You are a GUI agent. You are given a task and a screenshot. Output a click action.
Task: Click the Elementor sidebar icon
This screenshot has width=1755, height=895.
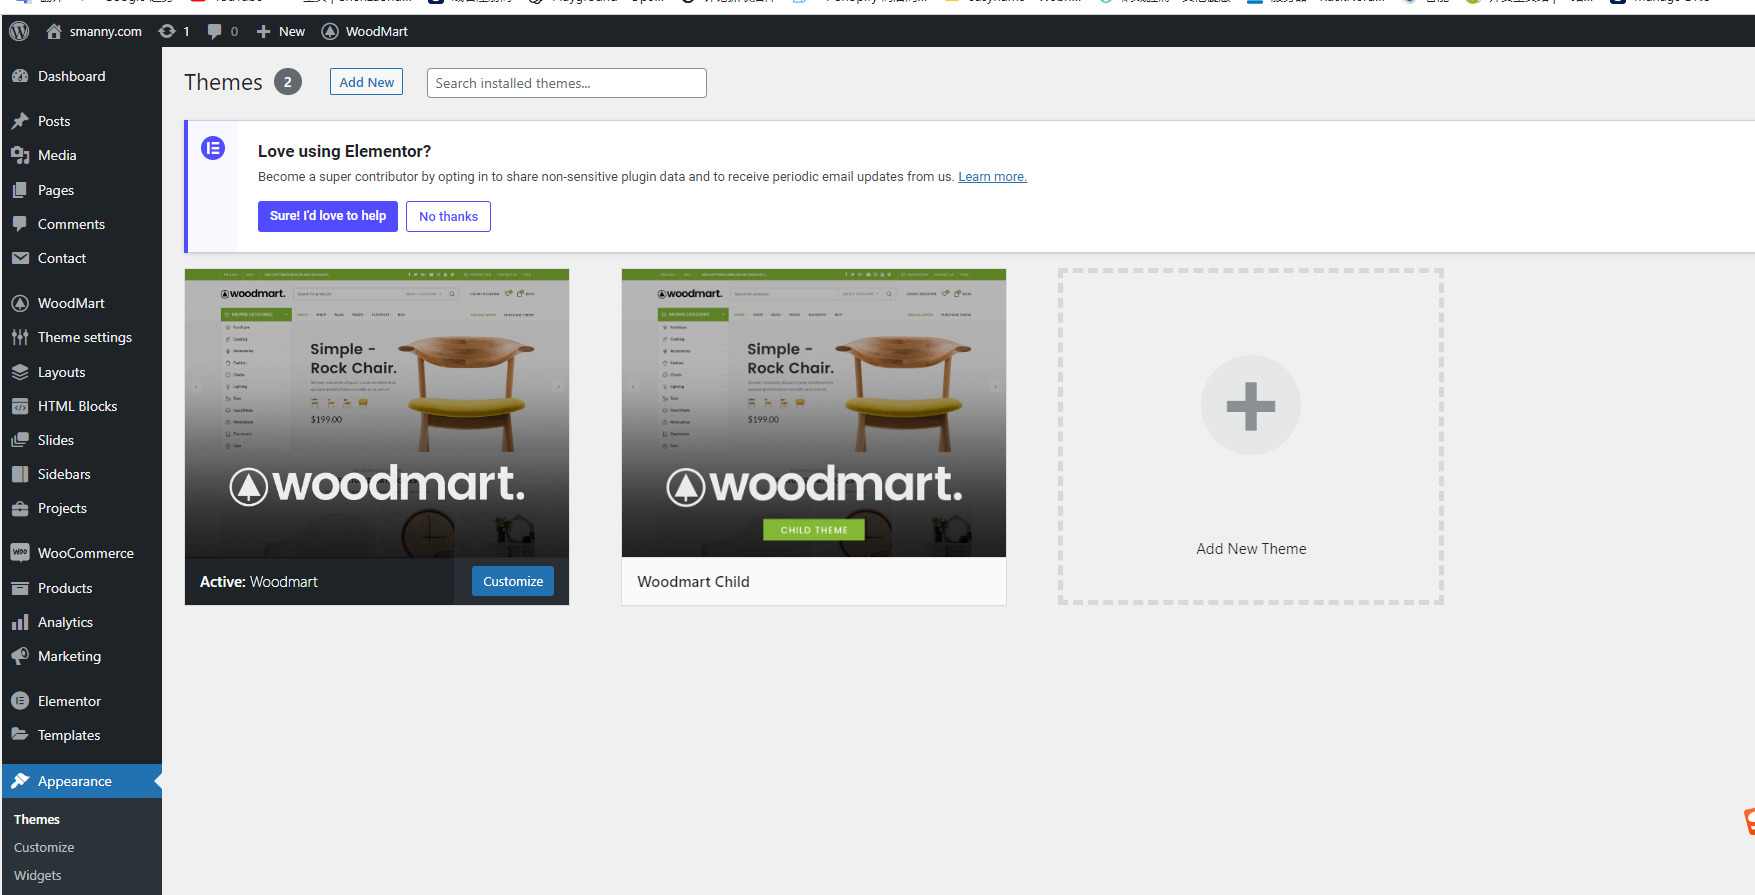click(x=20, y=701)
